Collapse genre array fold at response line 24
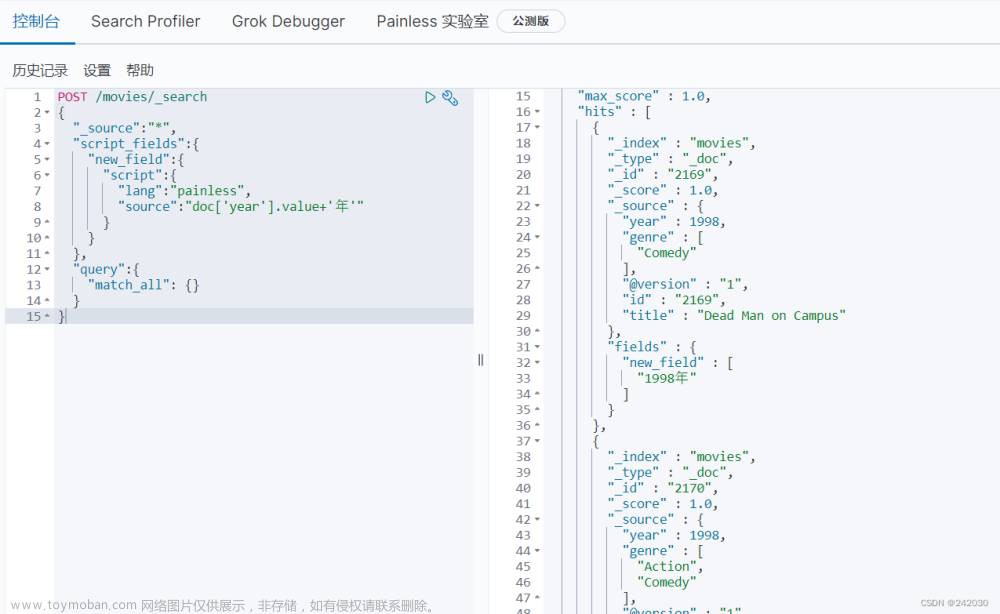Screen dimensions: 1000x614 [537, 237]
